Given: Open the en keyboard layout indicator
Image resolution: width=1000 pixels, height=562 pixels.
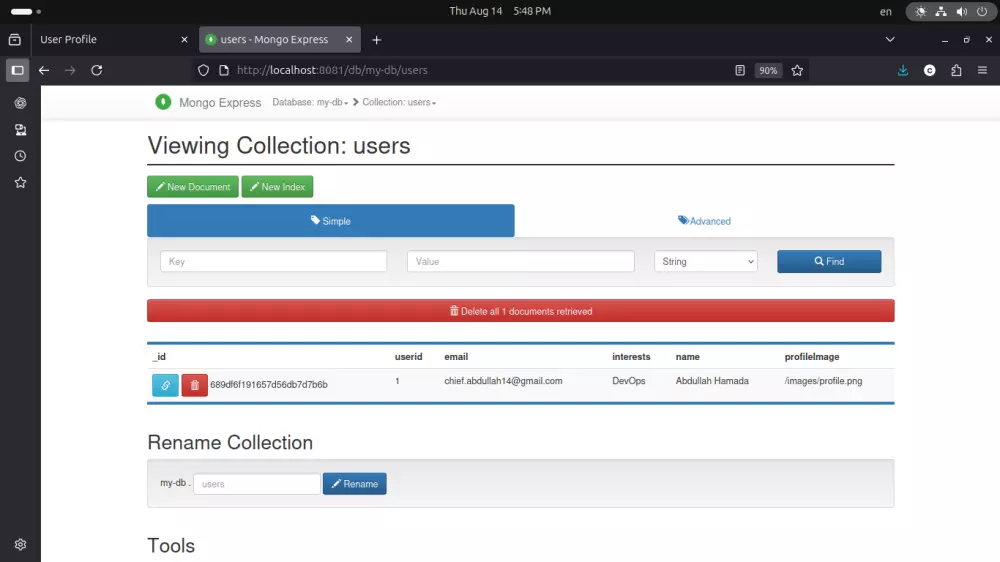Looking at the screenshot, I should (886, 11).
